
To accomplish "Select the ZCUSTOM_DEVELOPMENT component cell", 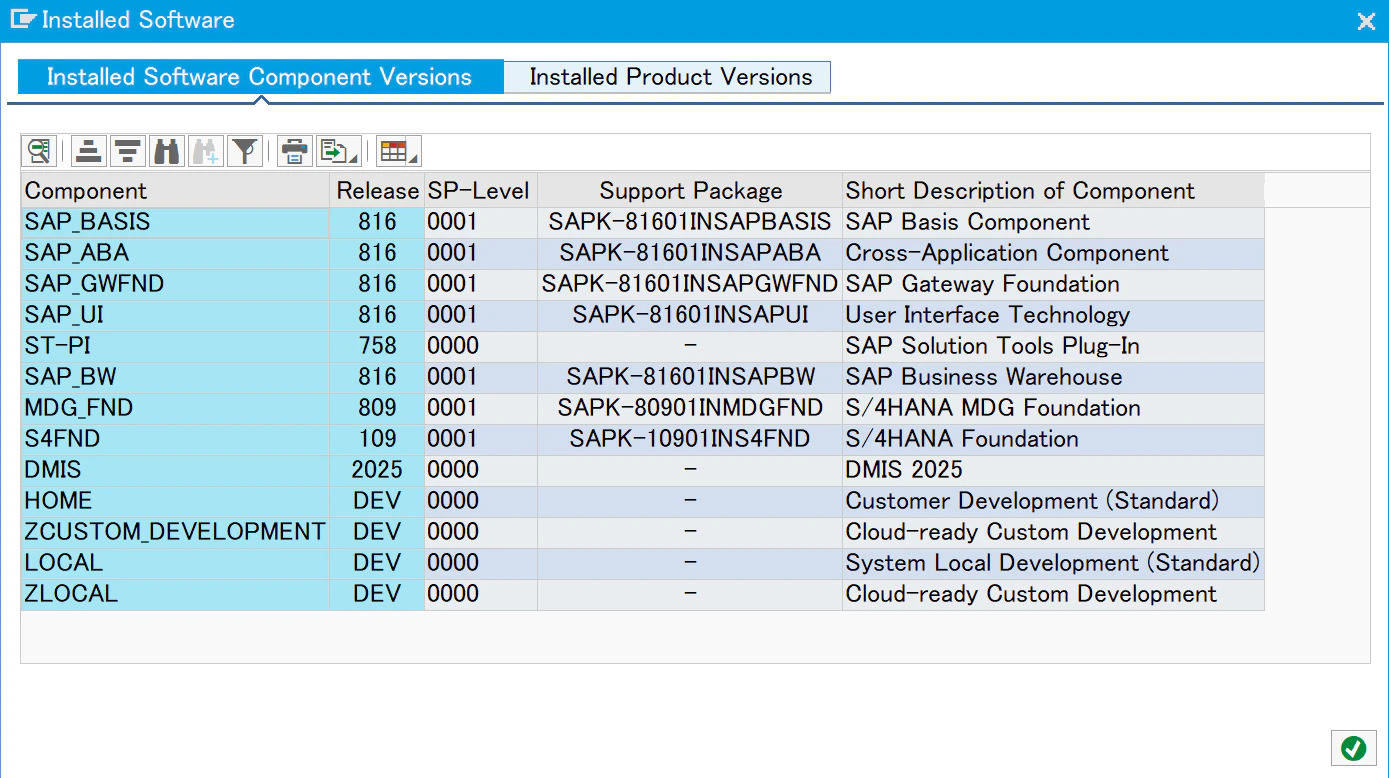I will coord(176,532).
